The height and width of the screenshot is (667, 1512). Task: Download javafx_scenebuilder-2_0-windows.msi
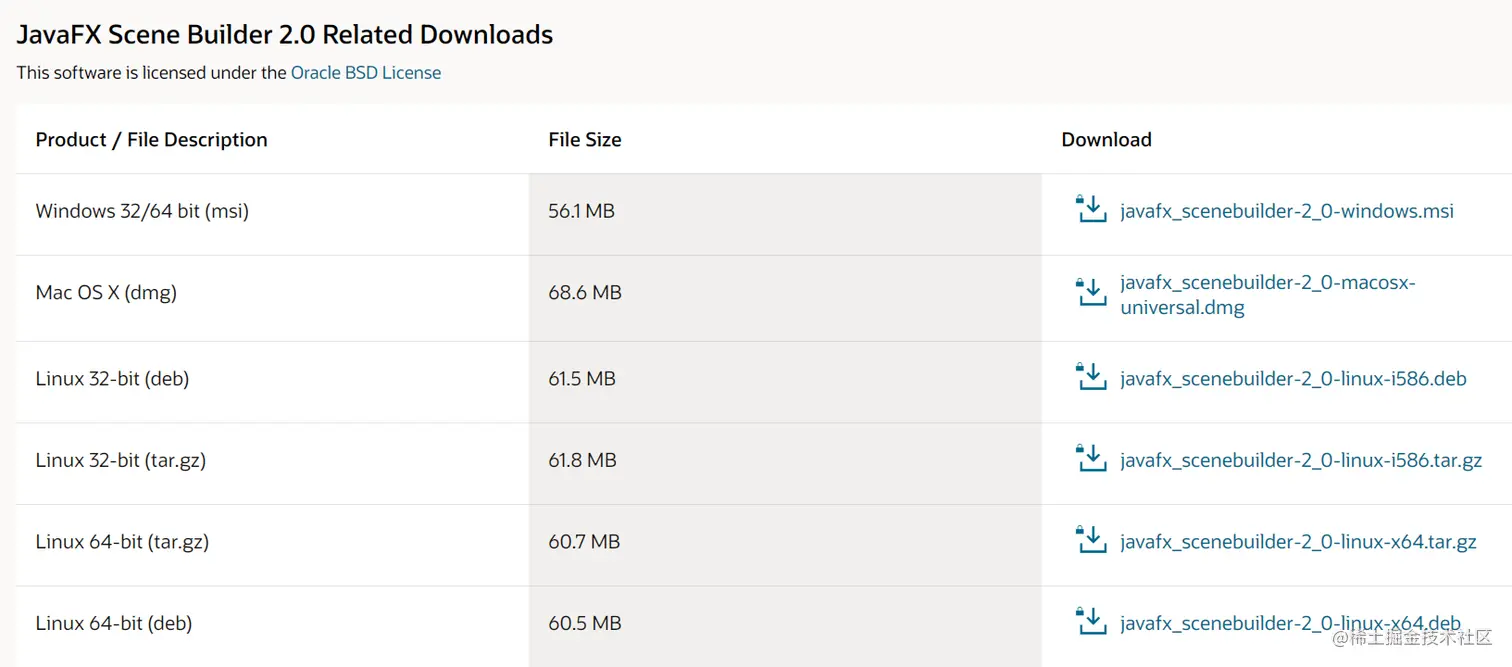tap(1287, 211)
